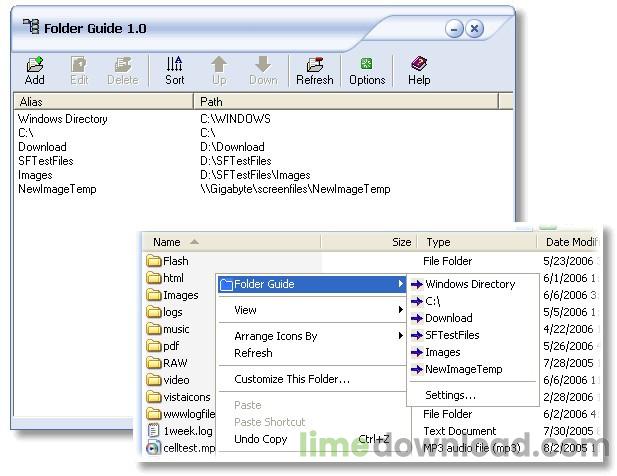Select the NewImageTemp alias row
Screen dimensions: 617x476
point(57,189)
